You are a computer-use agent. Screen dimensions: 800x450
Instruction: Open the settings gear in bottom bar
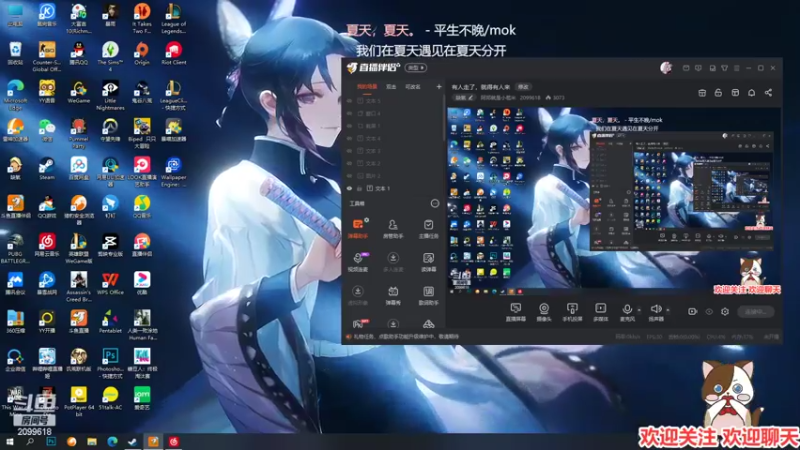point(725,311)
